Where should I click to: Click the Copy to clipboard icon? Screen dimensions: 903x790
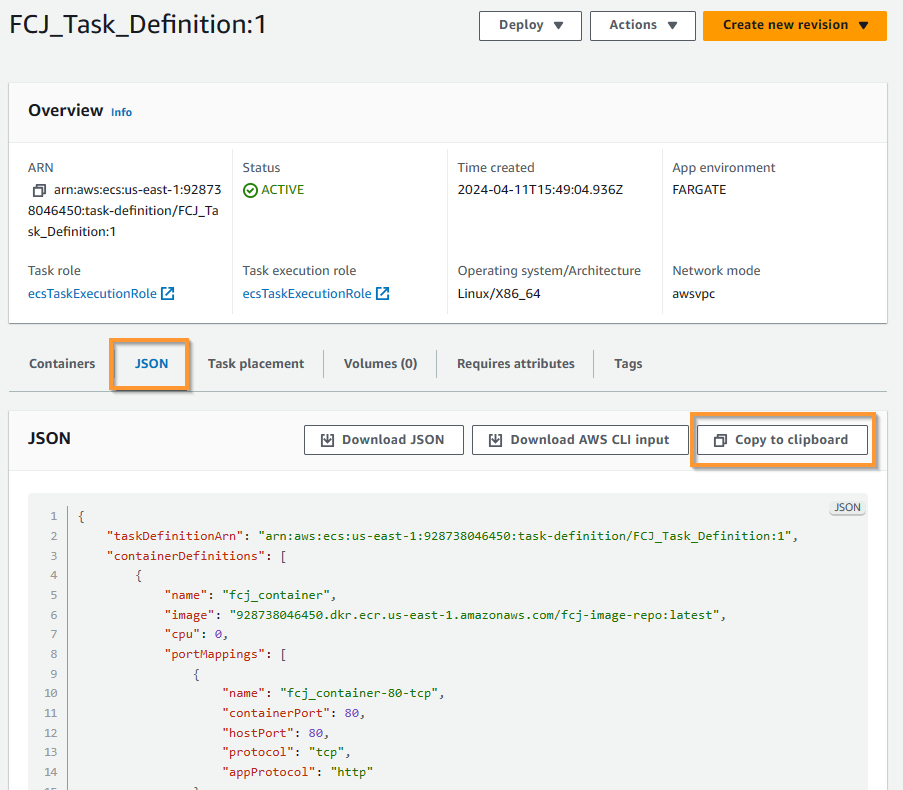pyautogui.click(x=720, y=440)
